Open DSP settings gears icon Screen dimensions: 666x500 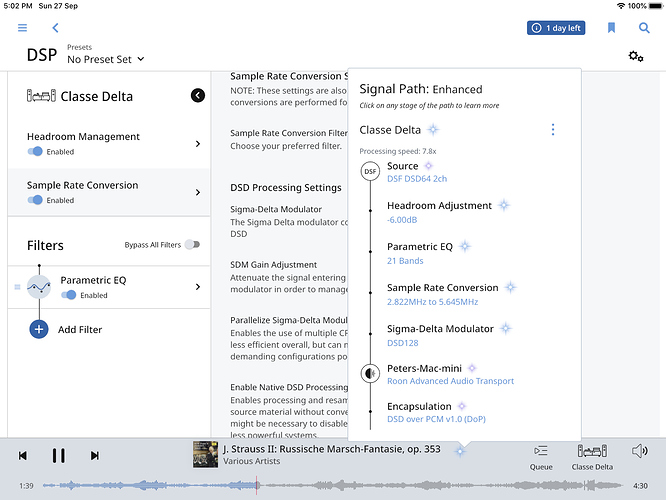(636, 56)
